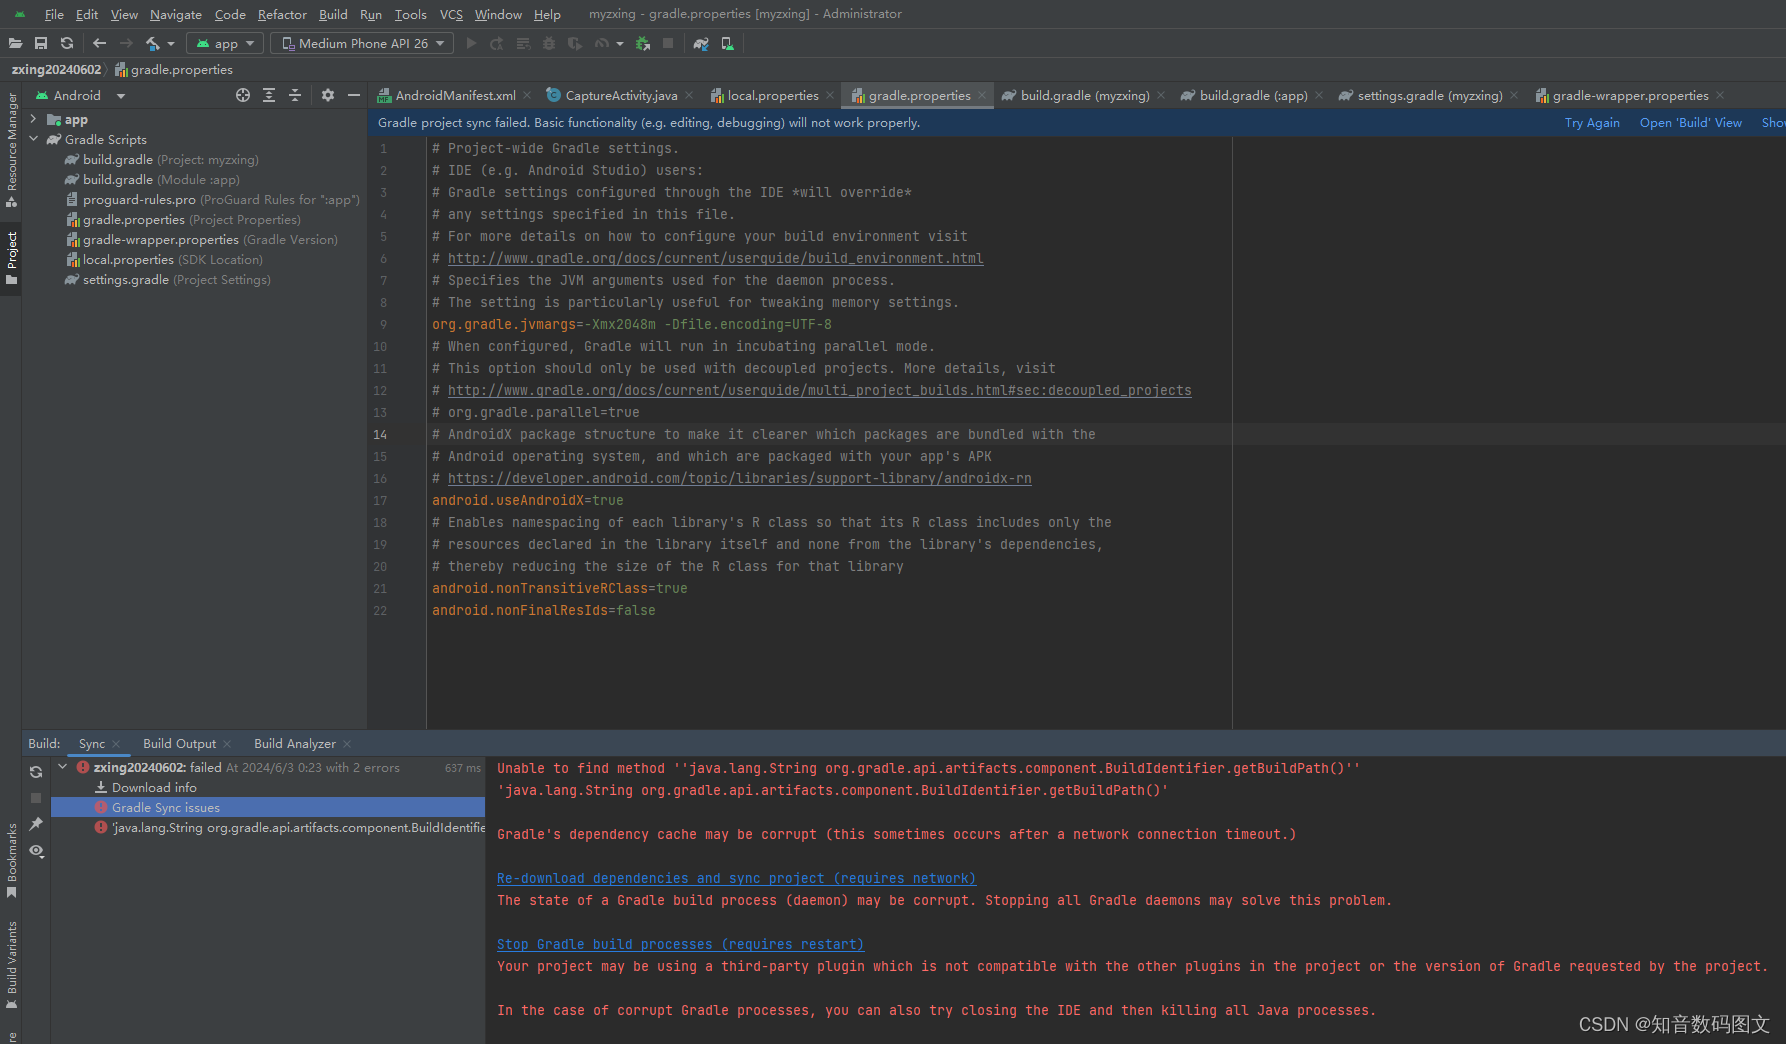
Task: Click the Try Again link in the banner
Action: (1592, 122)
